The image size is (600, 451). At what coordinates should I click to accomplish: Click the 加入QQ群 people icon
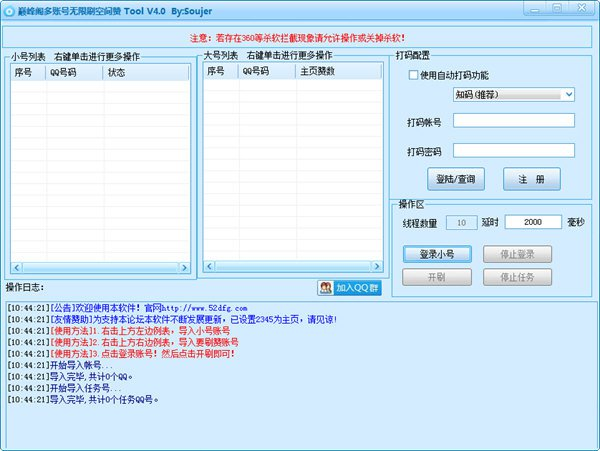point(326,288)
